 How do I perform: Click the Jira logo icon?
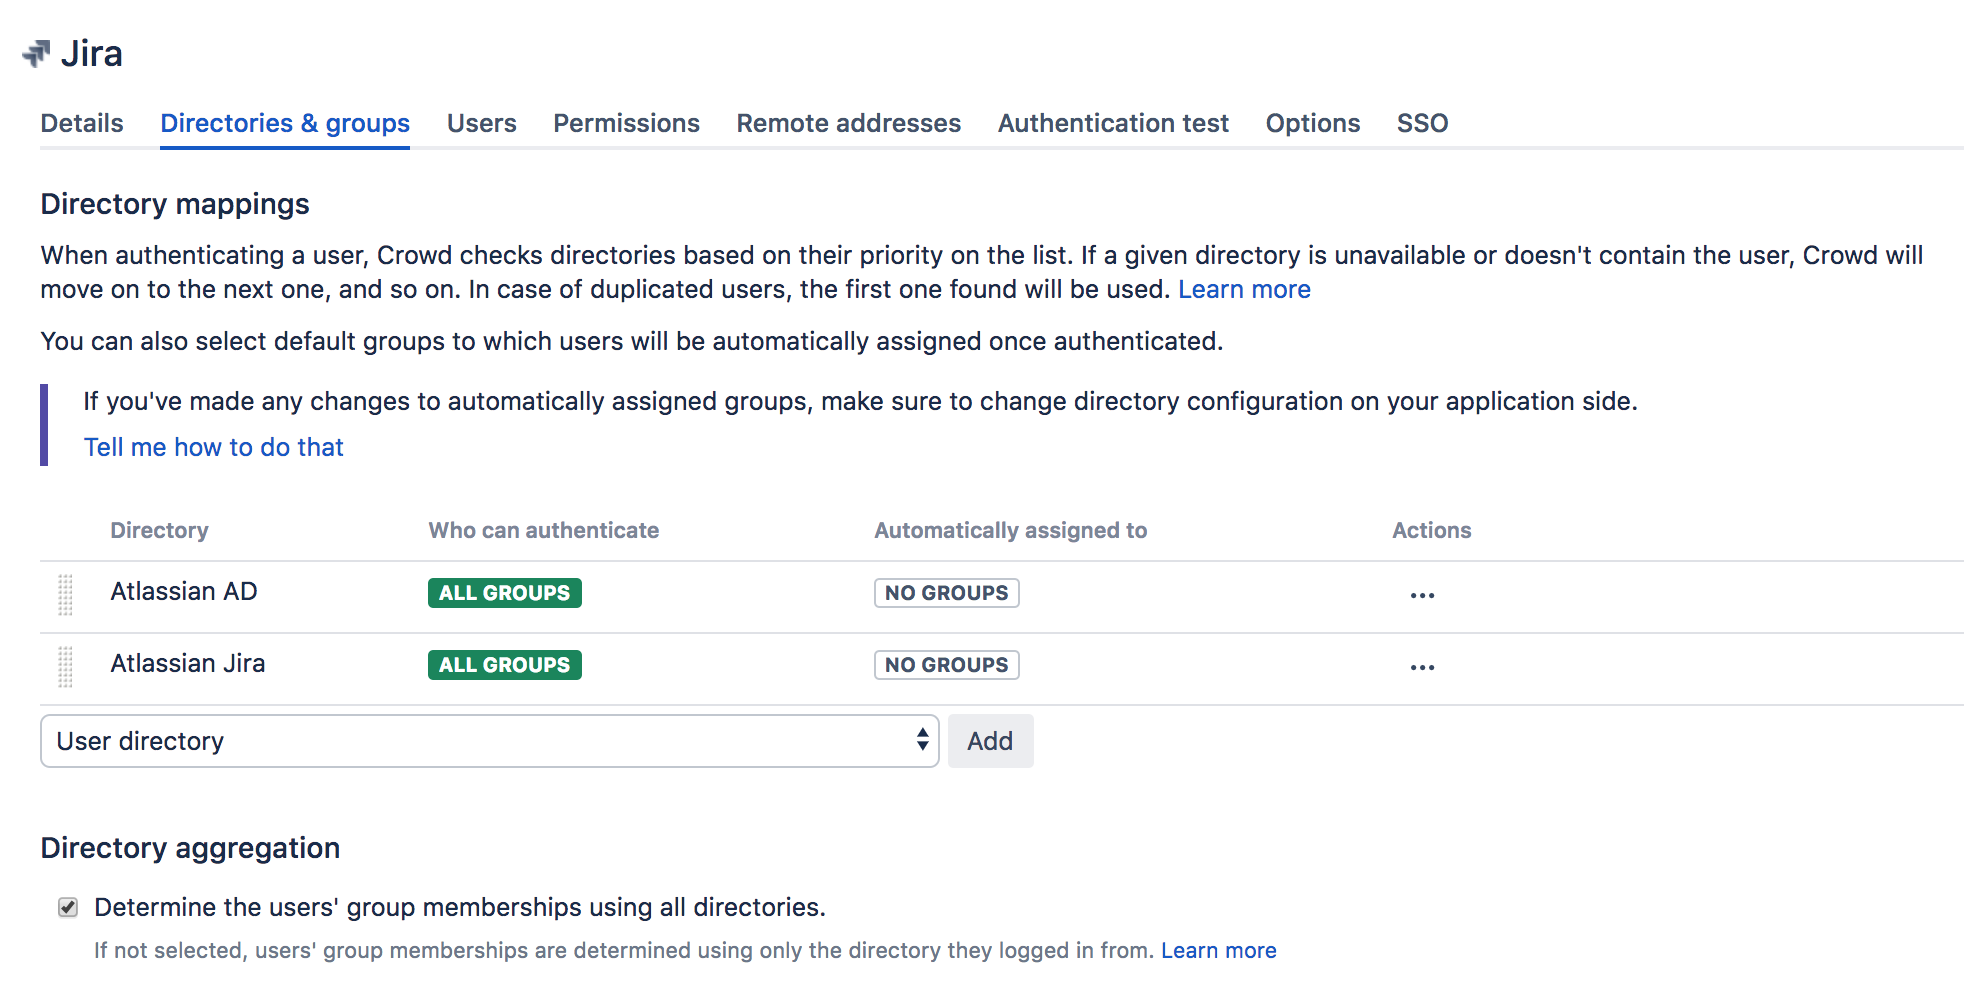pos(37,53)
